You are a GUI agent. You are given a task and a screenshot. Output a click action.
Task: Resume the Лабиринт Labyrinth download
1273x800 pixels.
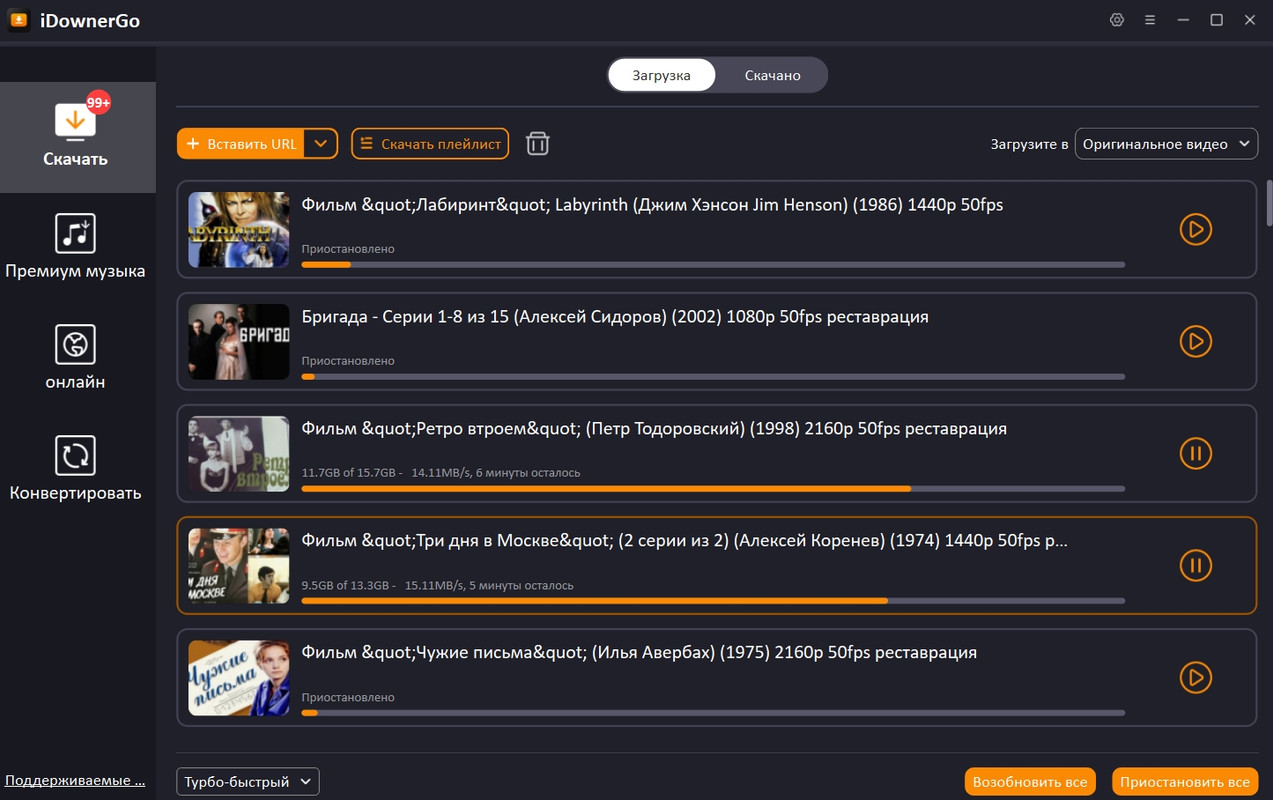click(1195, 230)
